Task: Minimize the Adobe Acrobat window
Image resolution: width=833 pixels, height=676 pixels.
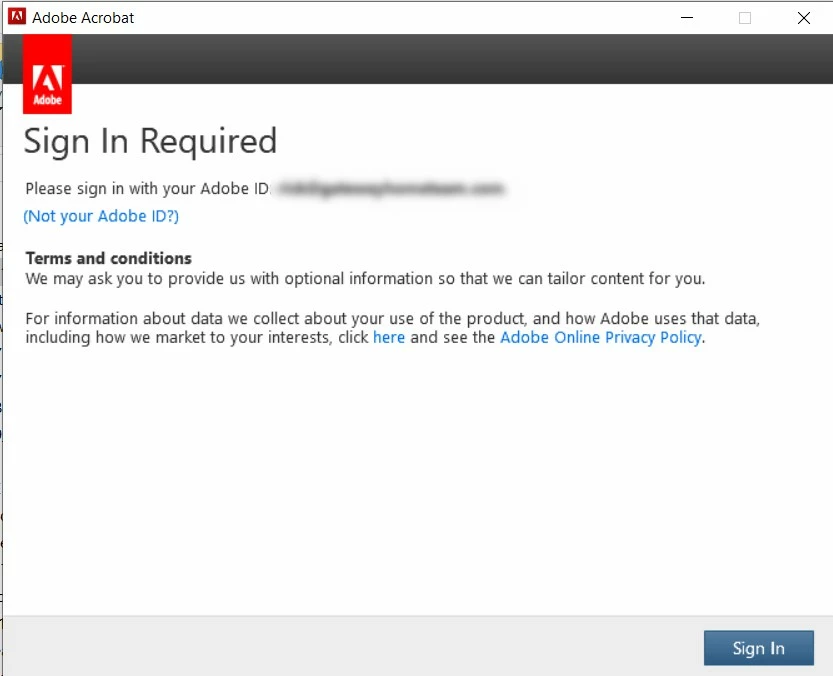Action: [x=686, y=18]
